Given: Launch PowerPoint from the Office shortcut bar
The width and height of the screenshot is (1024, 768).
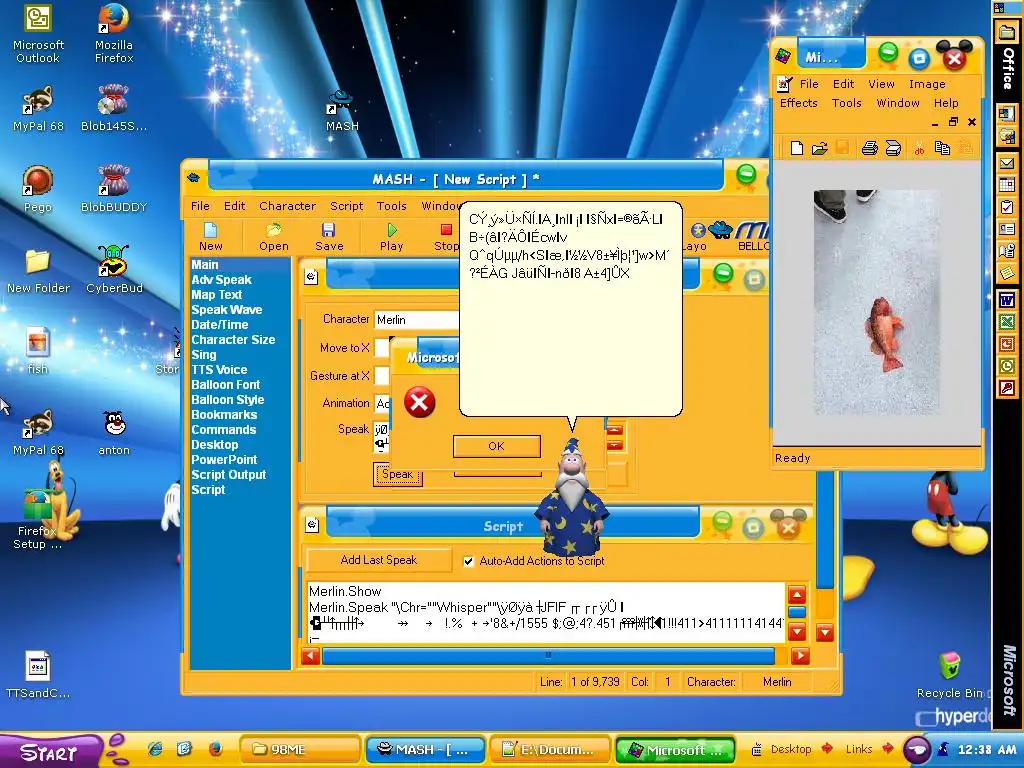Looking at the screenshot, I should point(1006,344).
